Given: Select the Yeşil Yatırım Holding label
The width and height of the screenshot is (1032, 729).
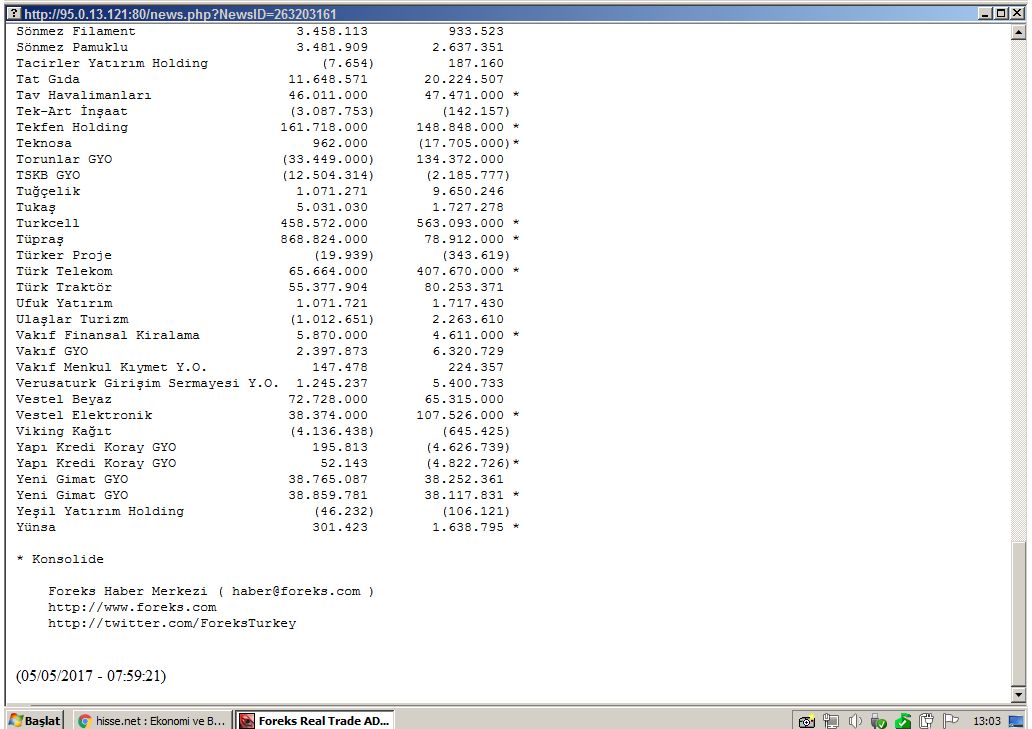Looking at the screenshot, I should tap(100, 511).
